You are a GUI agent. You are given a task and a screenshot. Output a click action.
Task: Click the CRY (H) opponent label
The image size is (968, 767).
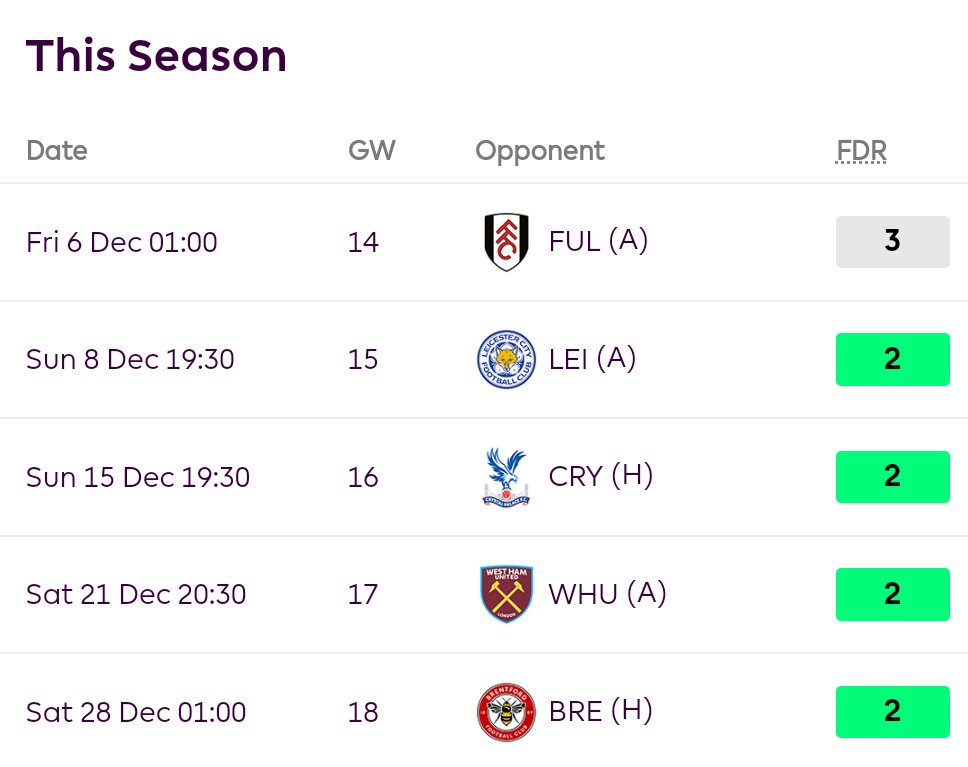point(600,476)
